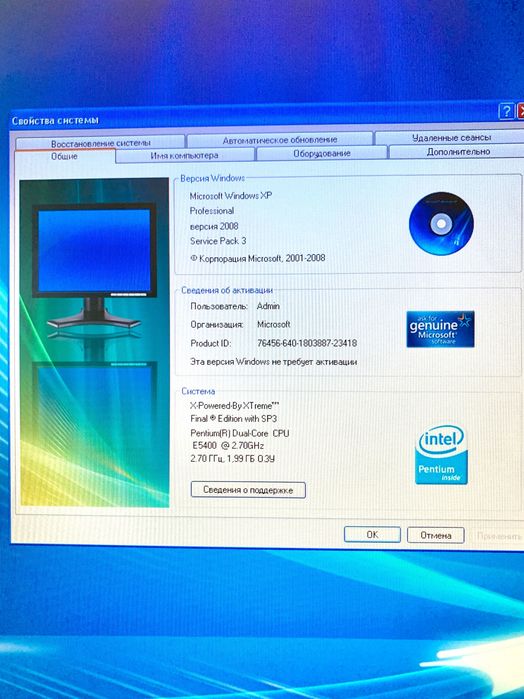Click the help question mark button

[x=506, y=111]
